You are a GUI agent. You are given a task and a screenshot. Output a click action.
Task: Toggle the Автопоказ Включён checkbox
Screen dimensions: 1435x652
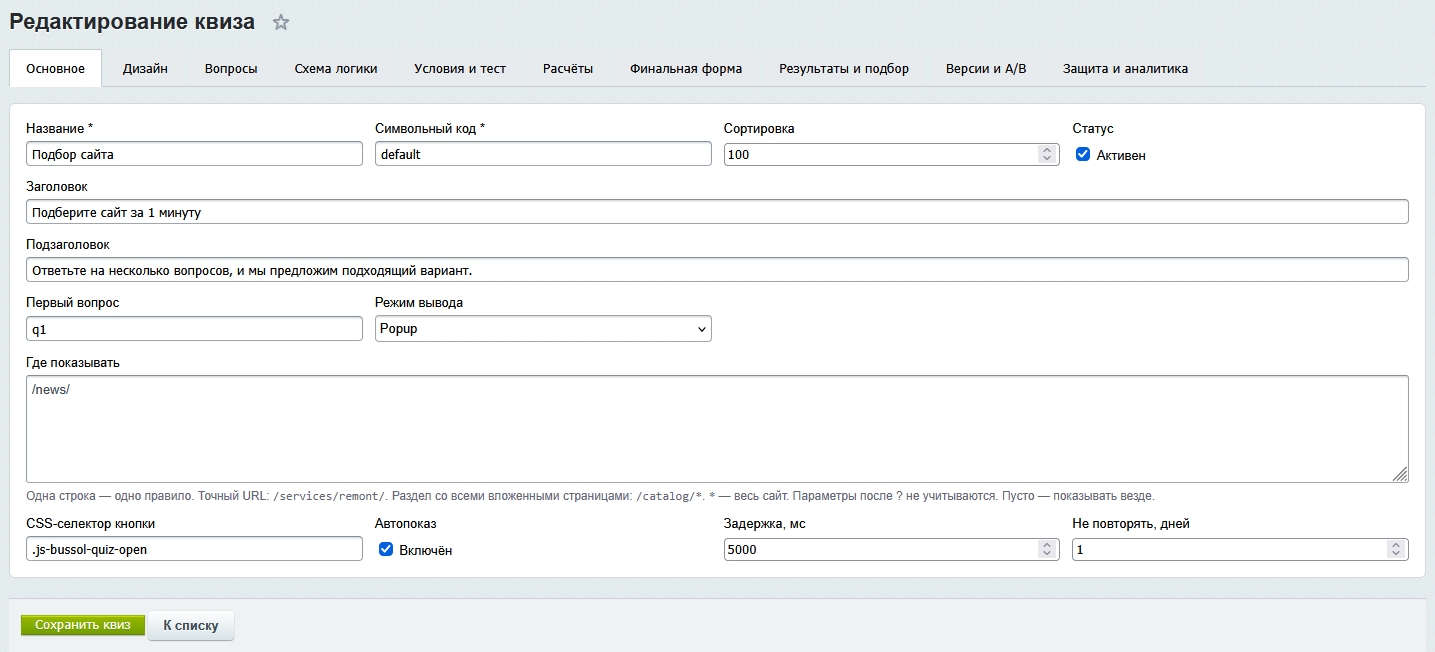point(386,550)
